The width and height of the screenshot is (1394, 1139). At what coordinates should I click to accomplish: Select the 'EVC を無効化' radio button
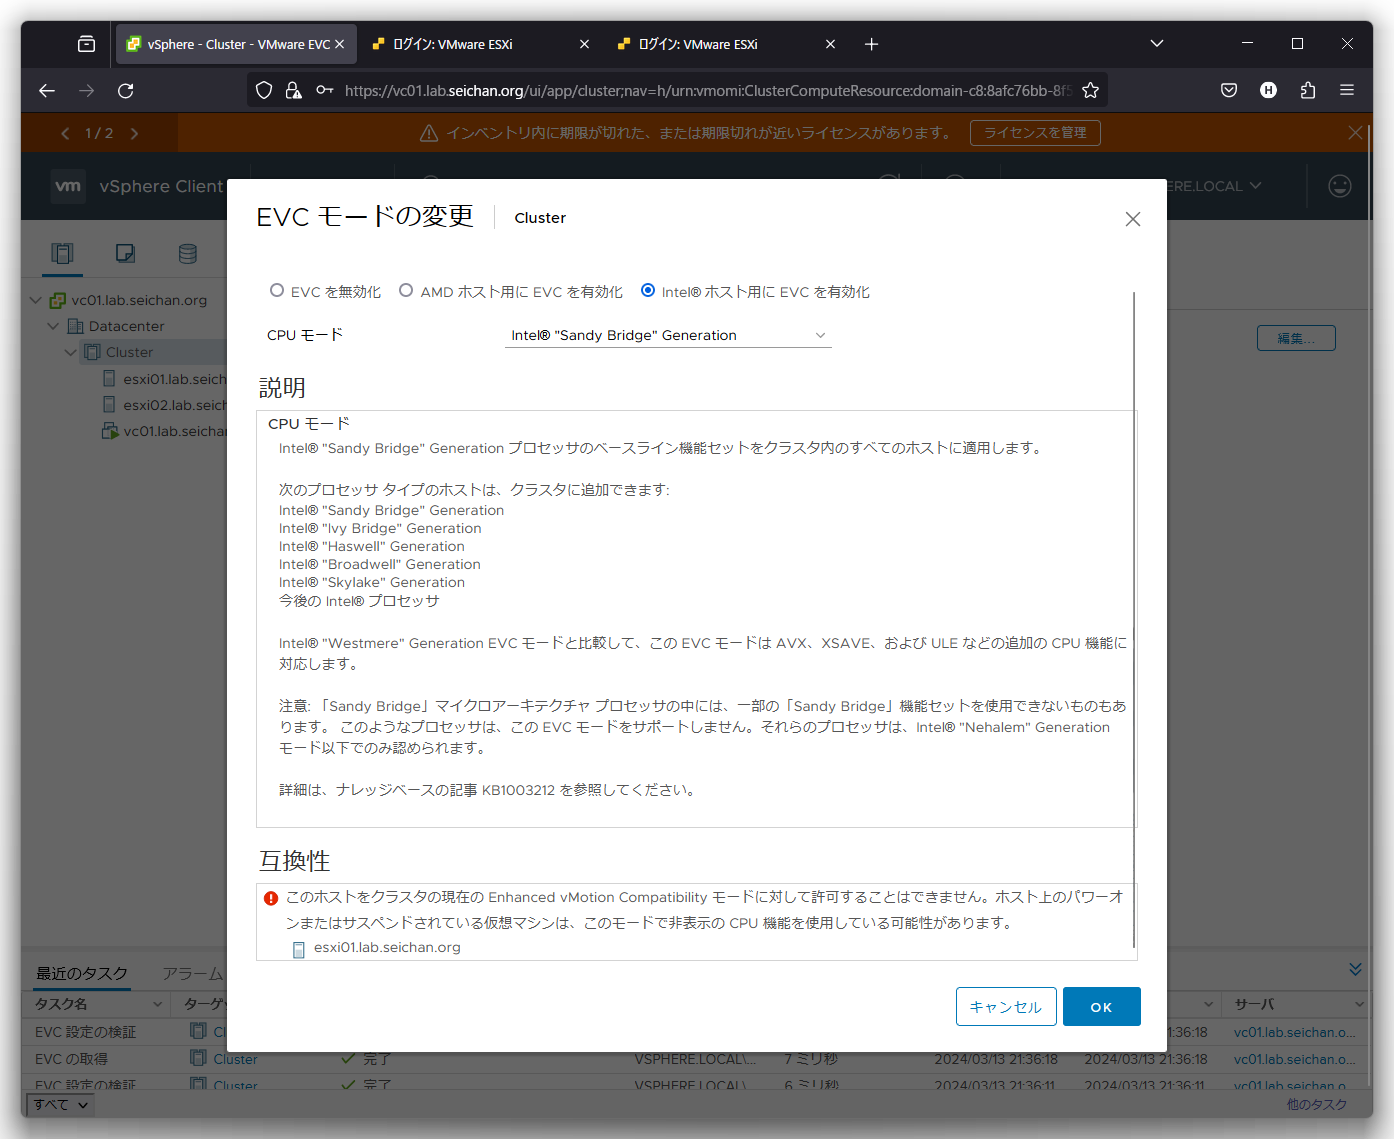pos(277,291)
